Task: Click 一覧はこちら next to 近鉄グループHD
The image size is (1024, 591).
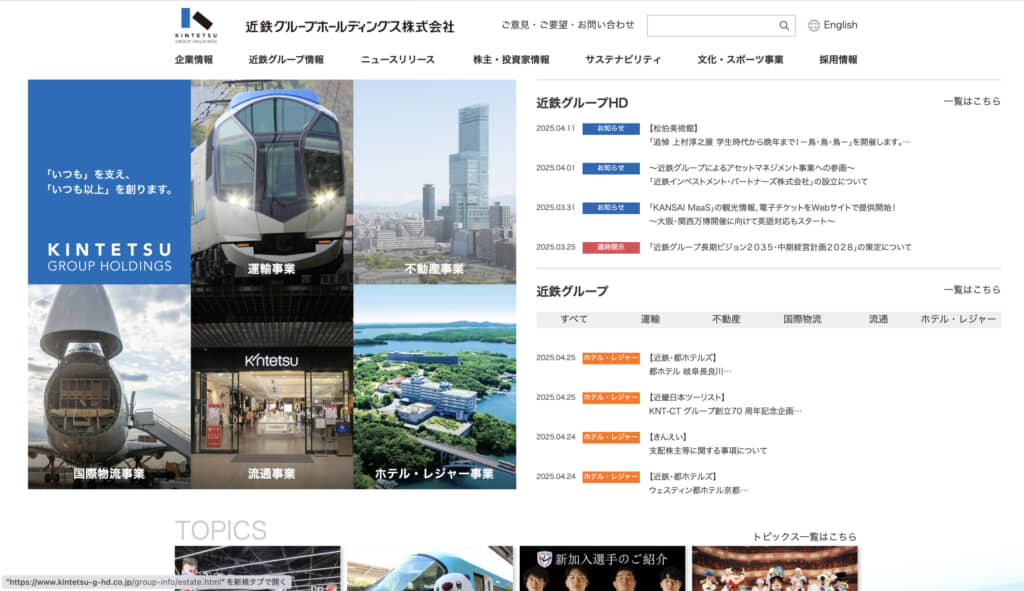Action: 972,101
